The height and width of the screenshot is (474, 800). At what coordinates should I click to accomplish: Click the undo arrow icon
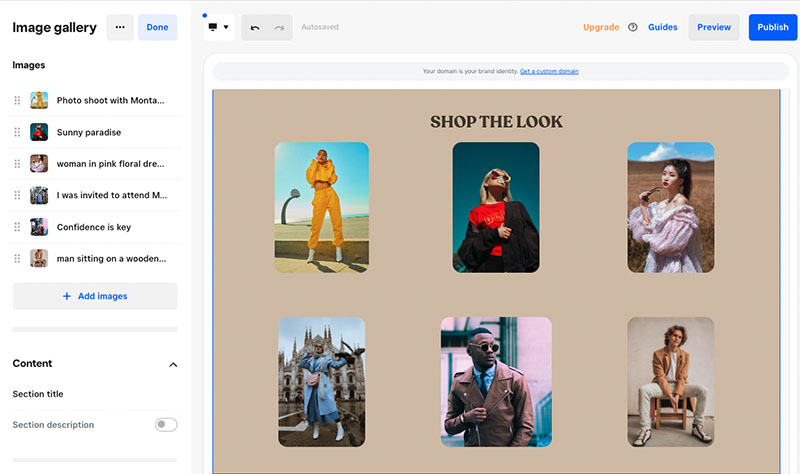tap(255, 28)
